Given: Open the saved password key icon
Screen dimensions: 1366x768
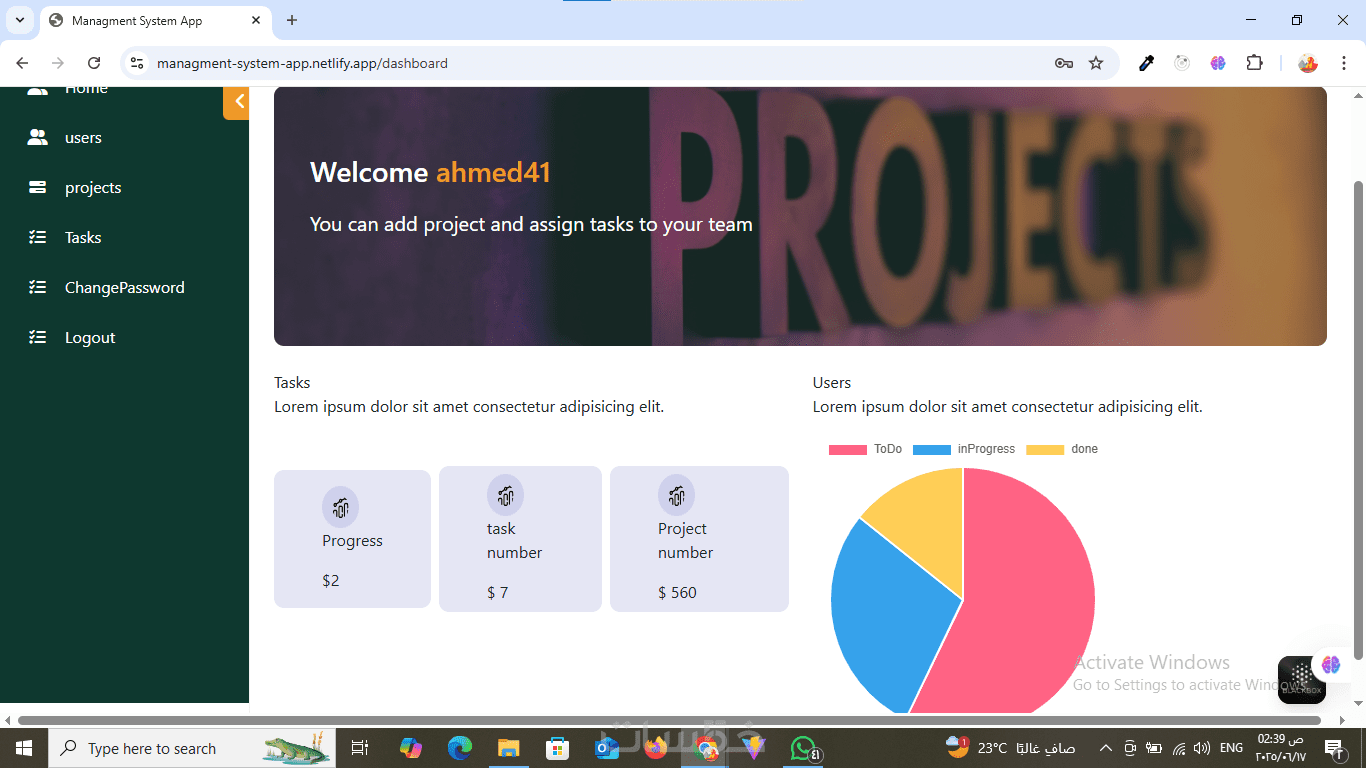Looking at the screenshot, I should (x=1064, y=63).
